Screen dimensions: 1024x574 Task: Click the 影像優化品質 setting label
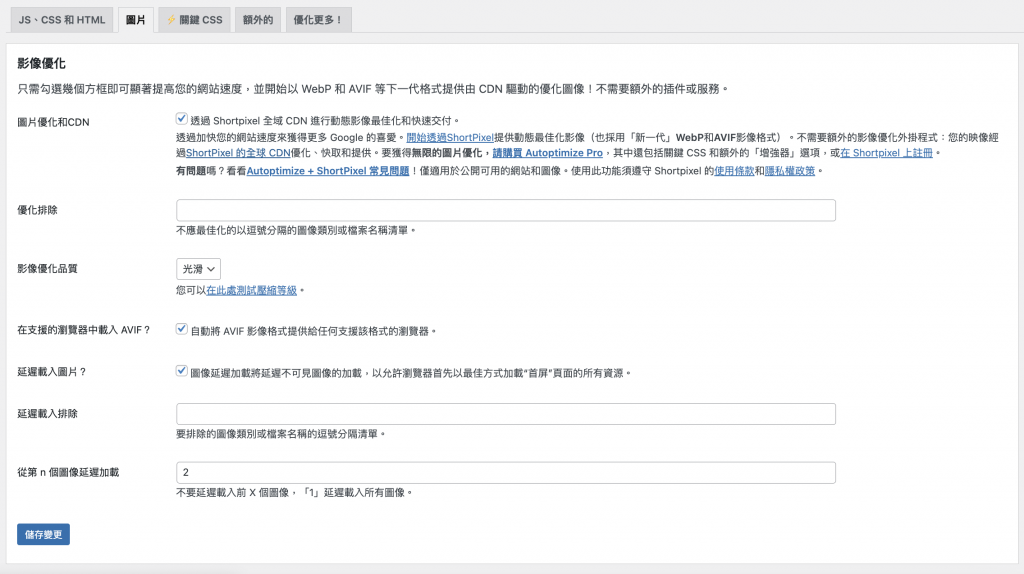(47, 268)
